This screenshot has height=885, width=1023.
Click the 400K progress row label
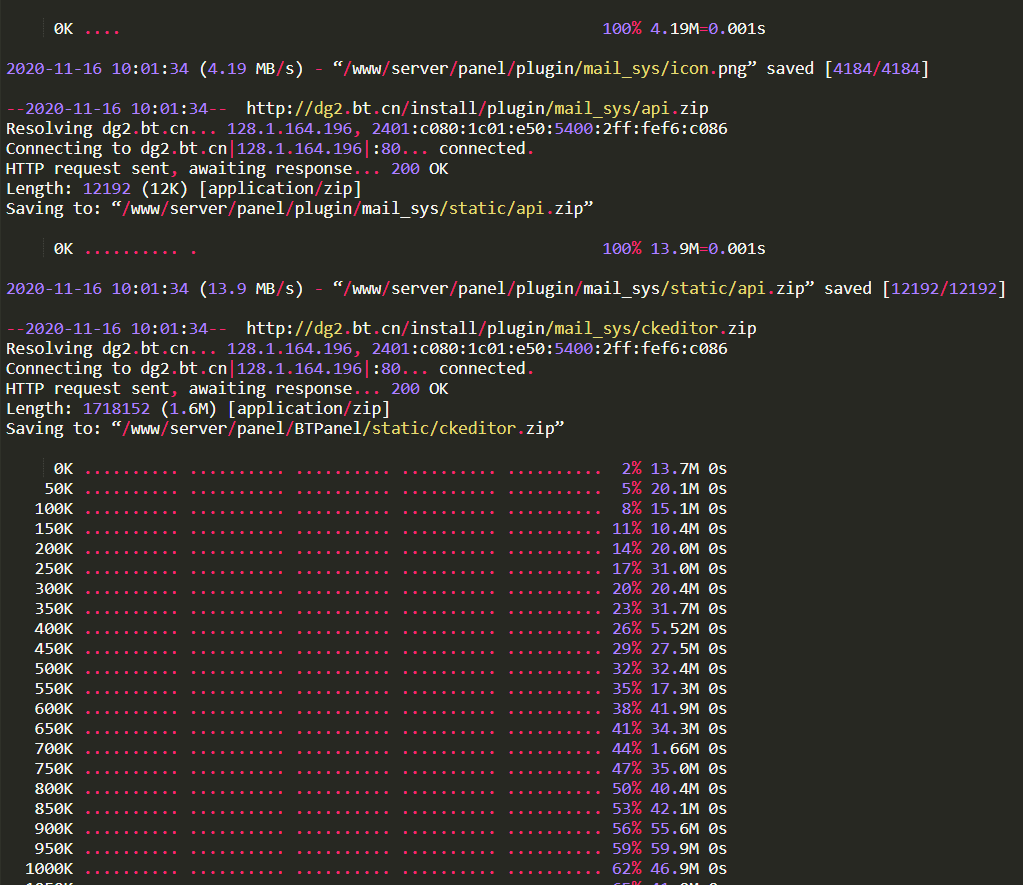53,629
